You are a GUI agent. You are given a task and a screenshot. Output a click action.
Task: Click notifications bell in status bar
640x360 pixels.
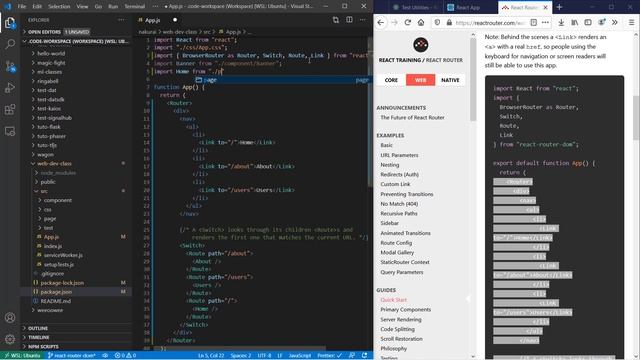tap(364, 356)
